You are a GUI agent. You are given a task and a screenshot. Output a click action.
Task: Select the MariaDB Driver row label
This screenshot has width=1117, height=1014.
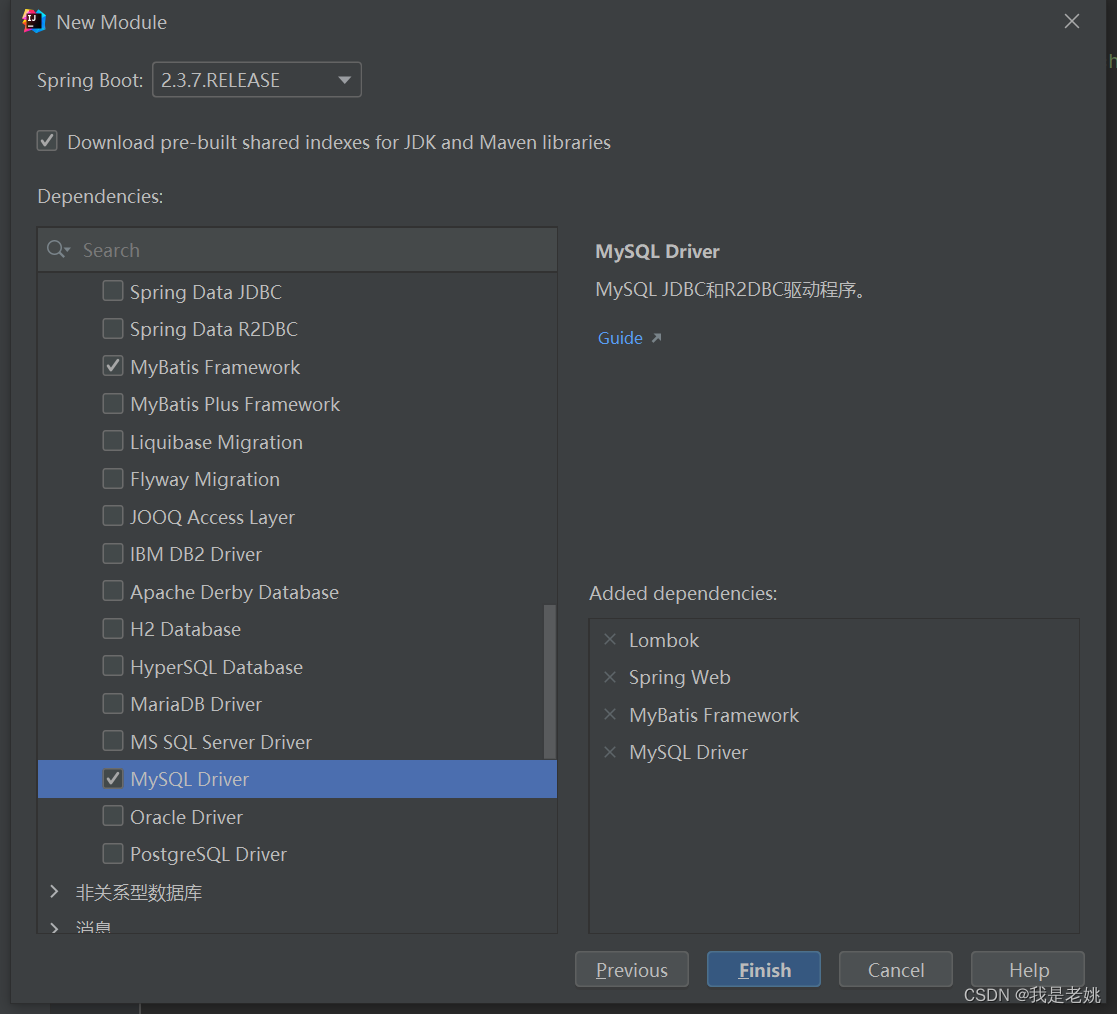click(x=196, y=704)
